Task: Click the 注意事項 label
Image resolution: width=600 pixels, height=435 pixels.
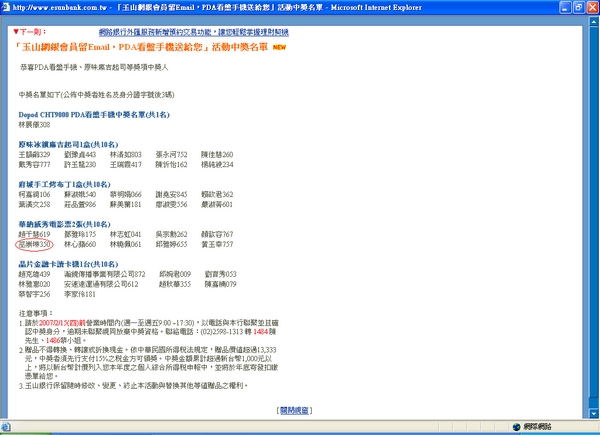Action: coord(36,313)
